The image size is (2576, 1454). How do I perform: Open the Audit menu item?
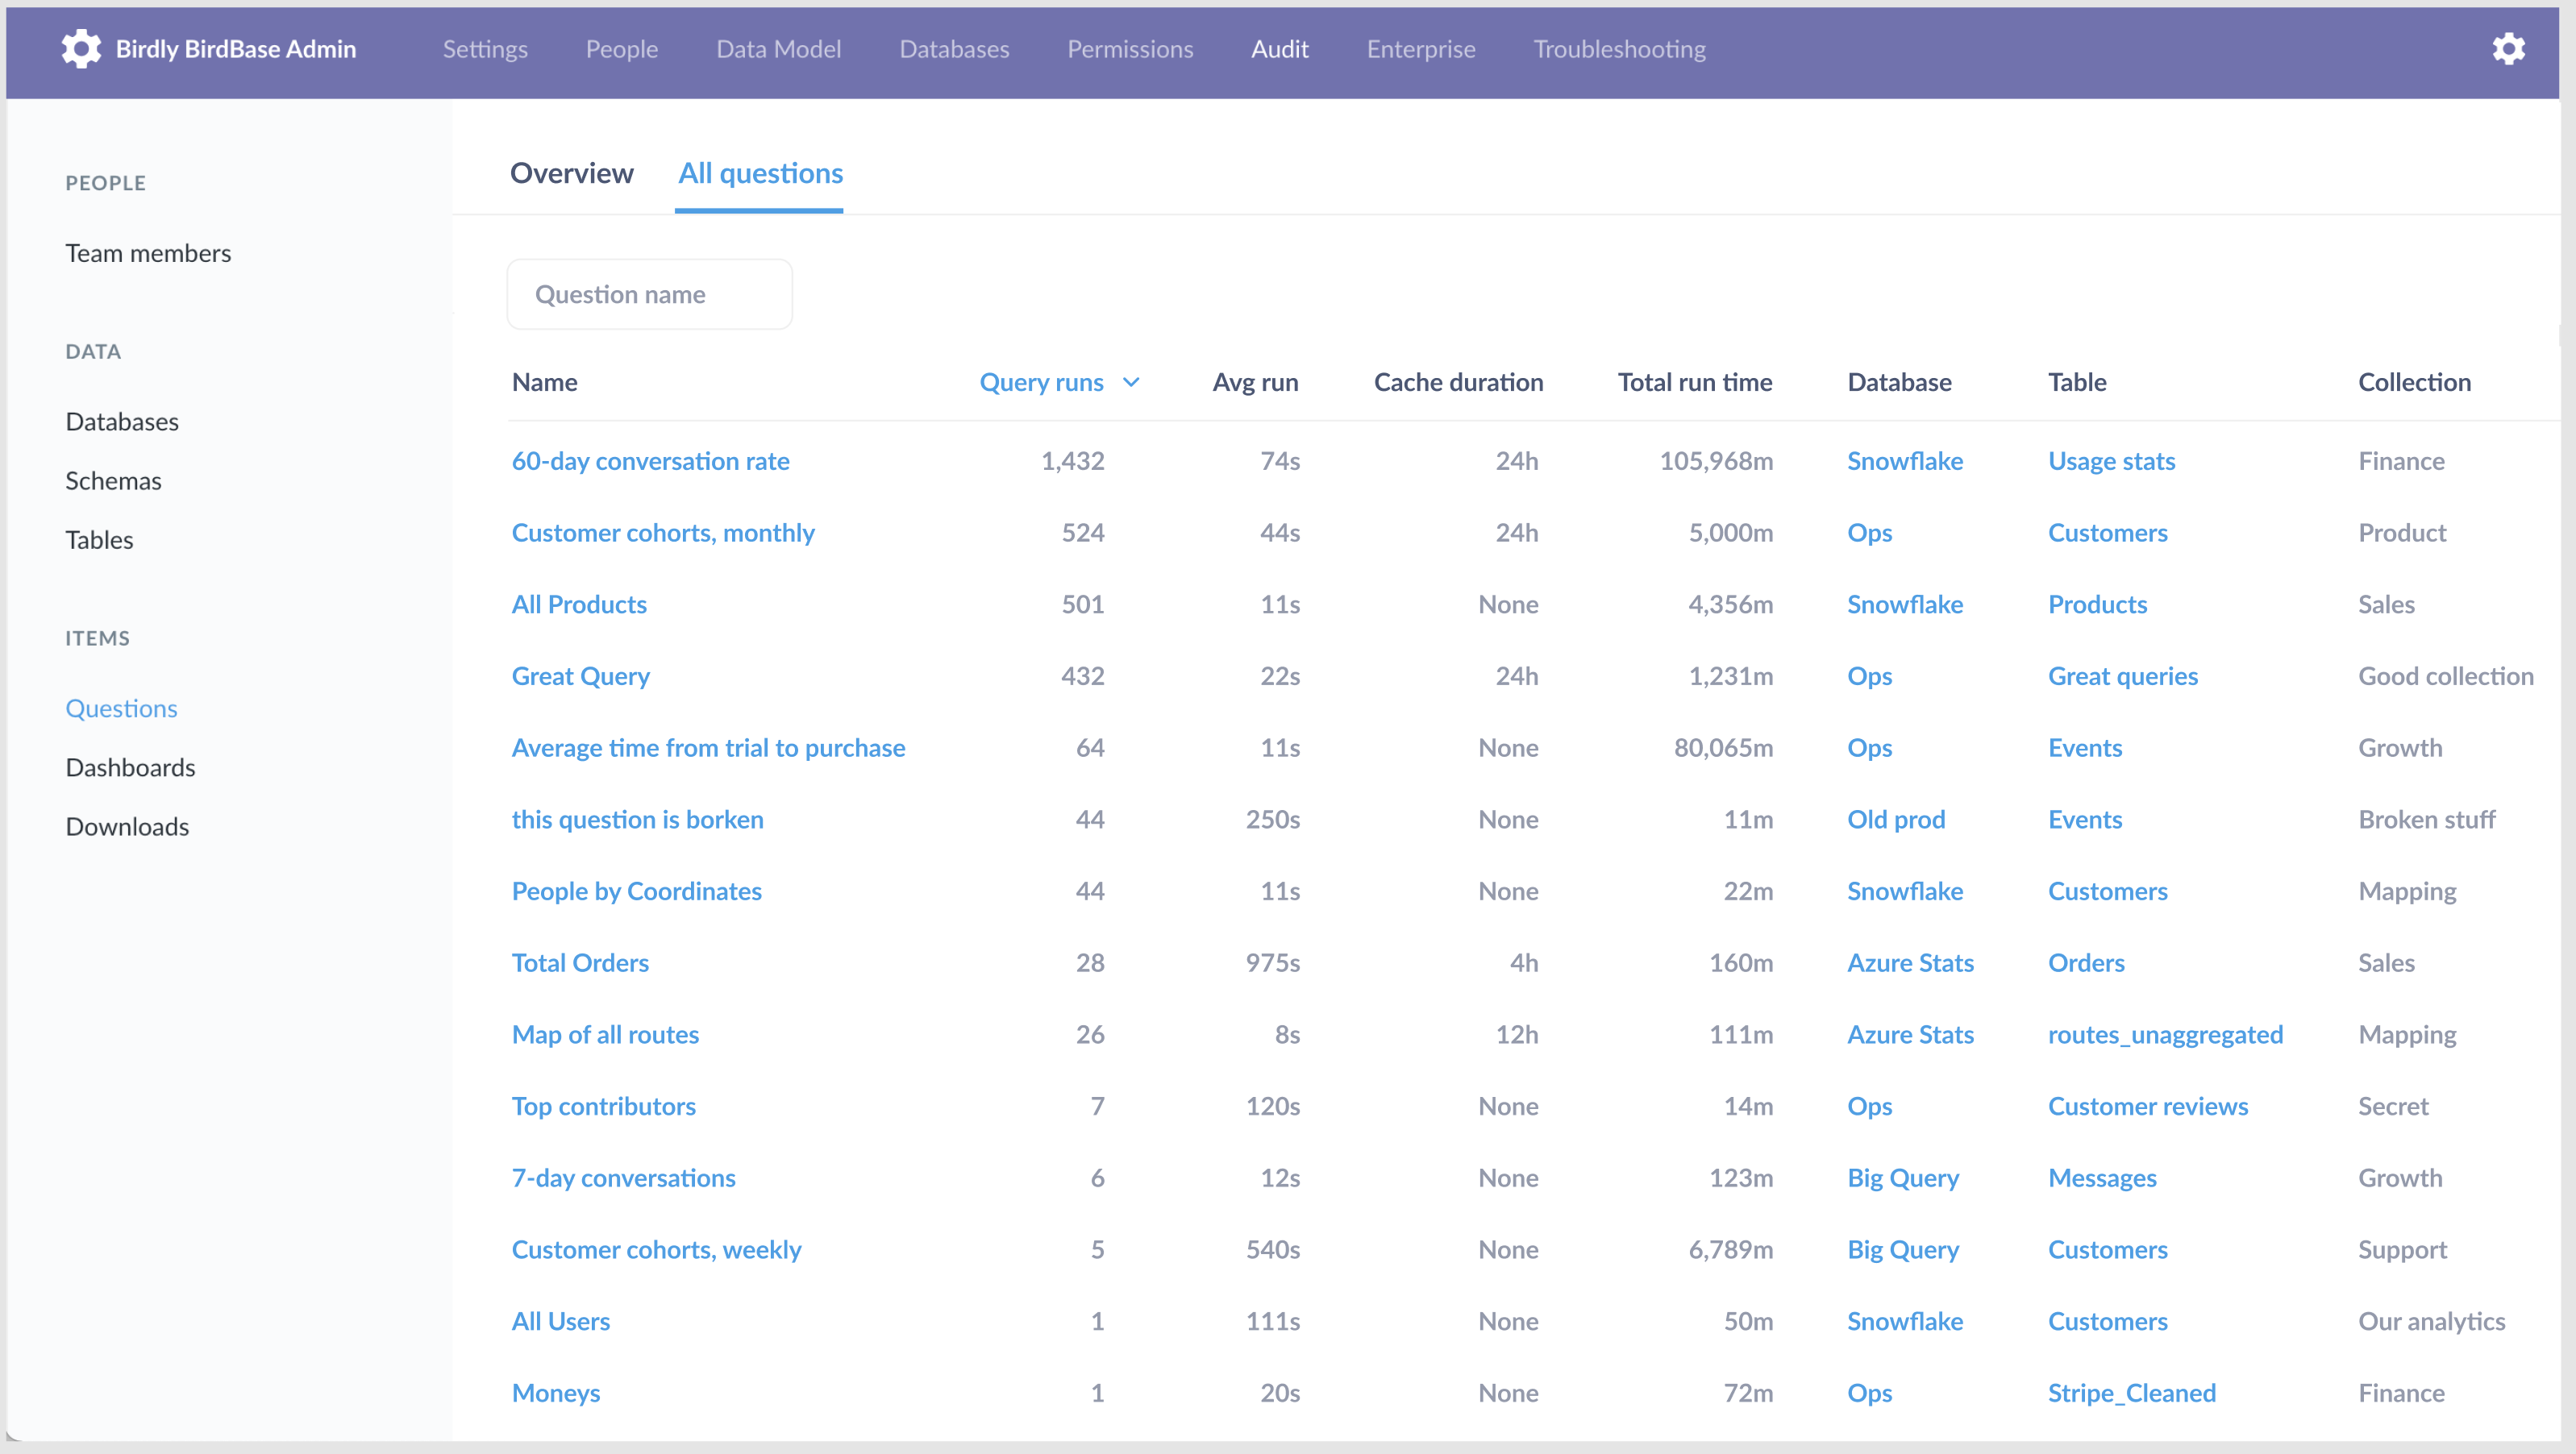[1279, 48]
